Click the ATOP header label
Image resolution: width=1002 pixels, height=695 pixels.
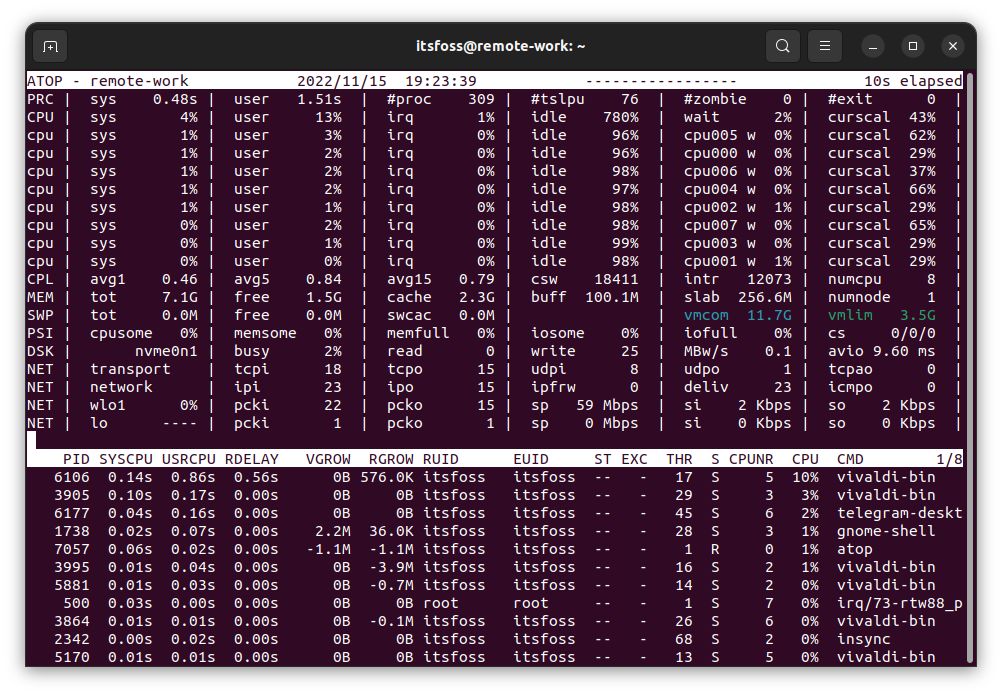pyautogui.click(x=45, y=81)
